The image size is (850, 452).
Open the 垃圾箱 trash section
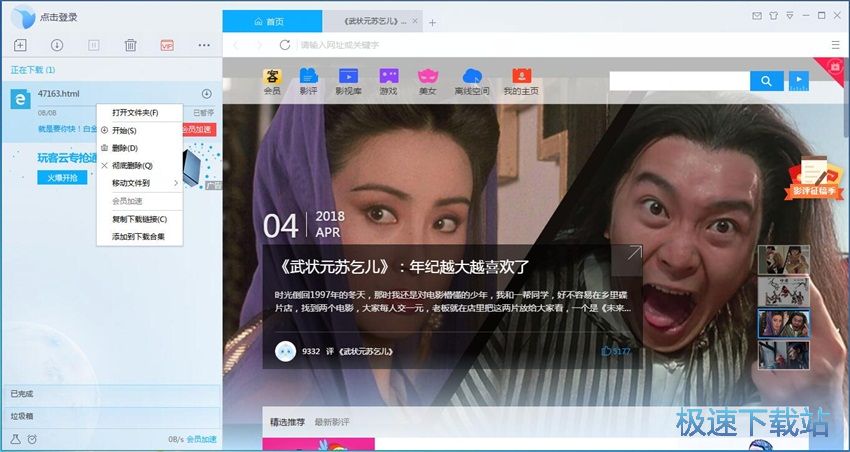click(111, 416)
